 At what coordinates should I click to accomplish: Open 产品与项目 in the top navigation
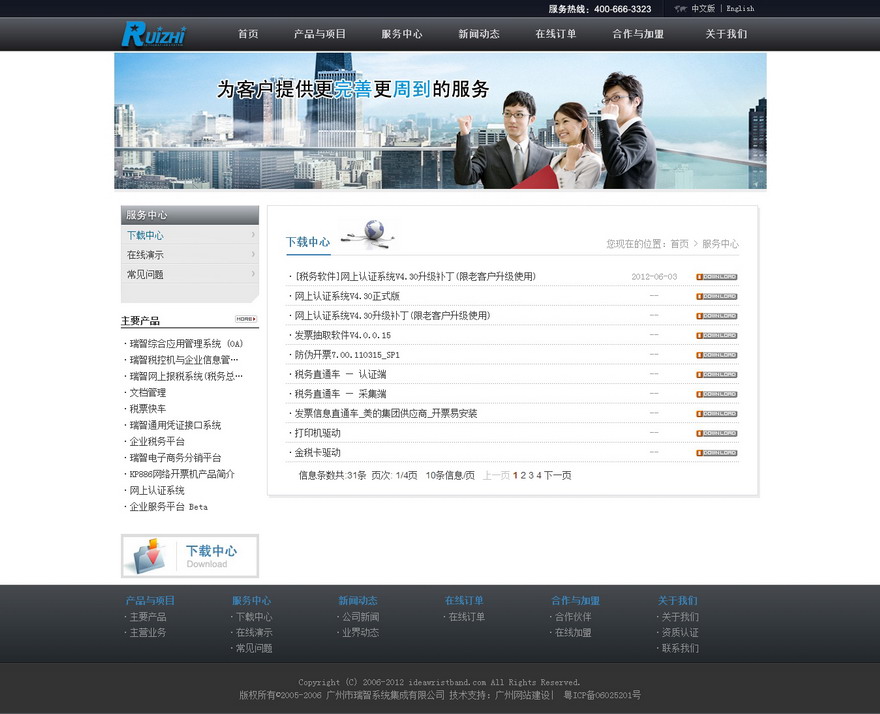(x=320, y=34)
